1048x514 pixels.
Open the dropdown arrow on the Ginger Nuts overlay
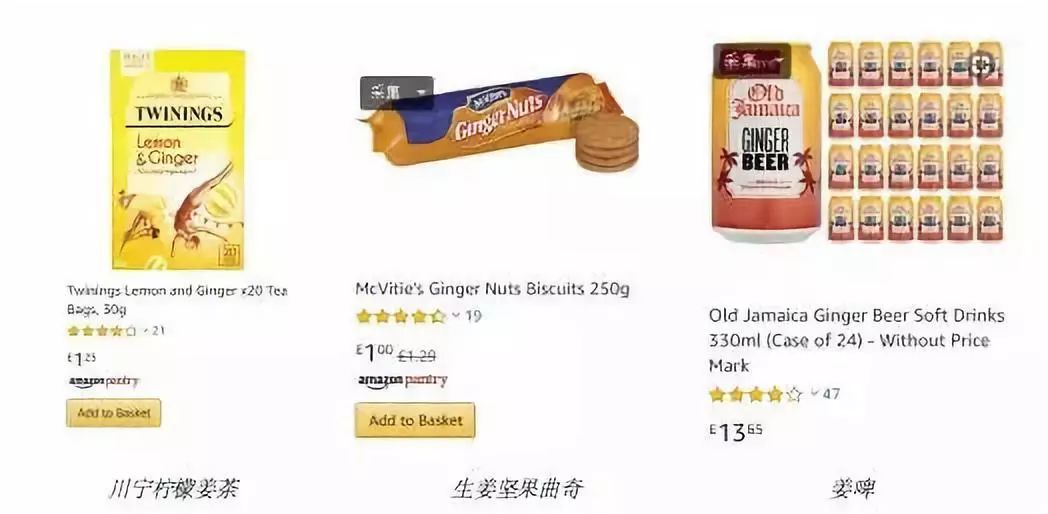pos(420,93)
